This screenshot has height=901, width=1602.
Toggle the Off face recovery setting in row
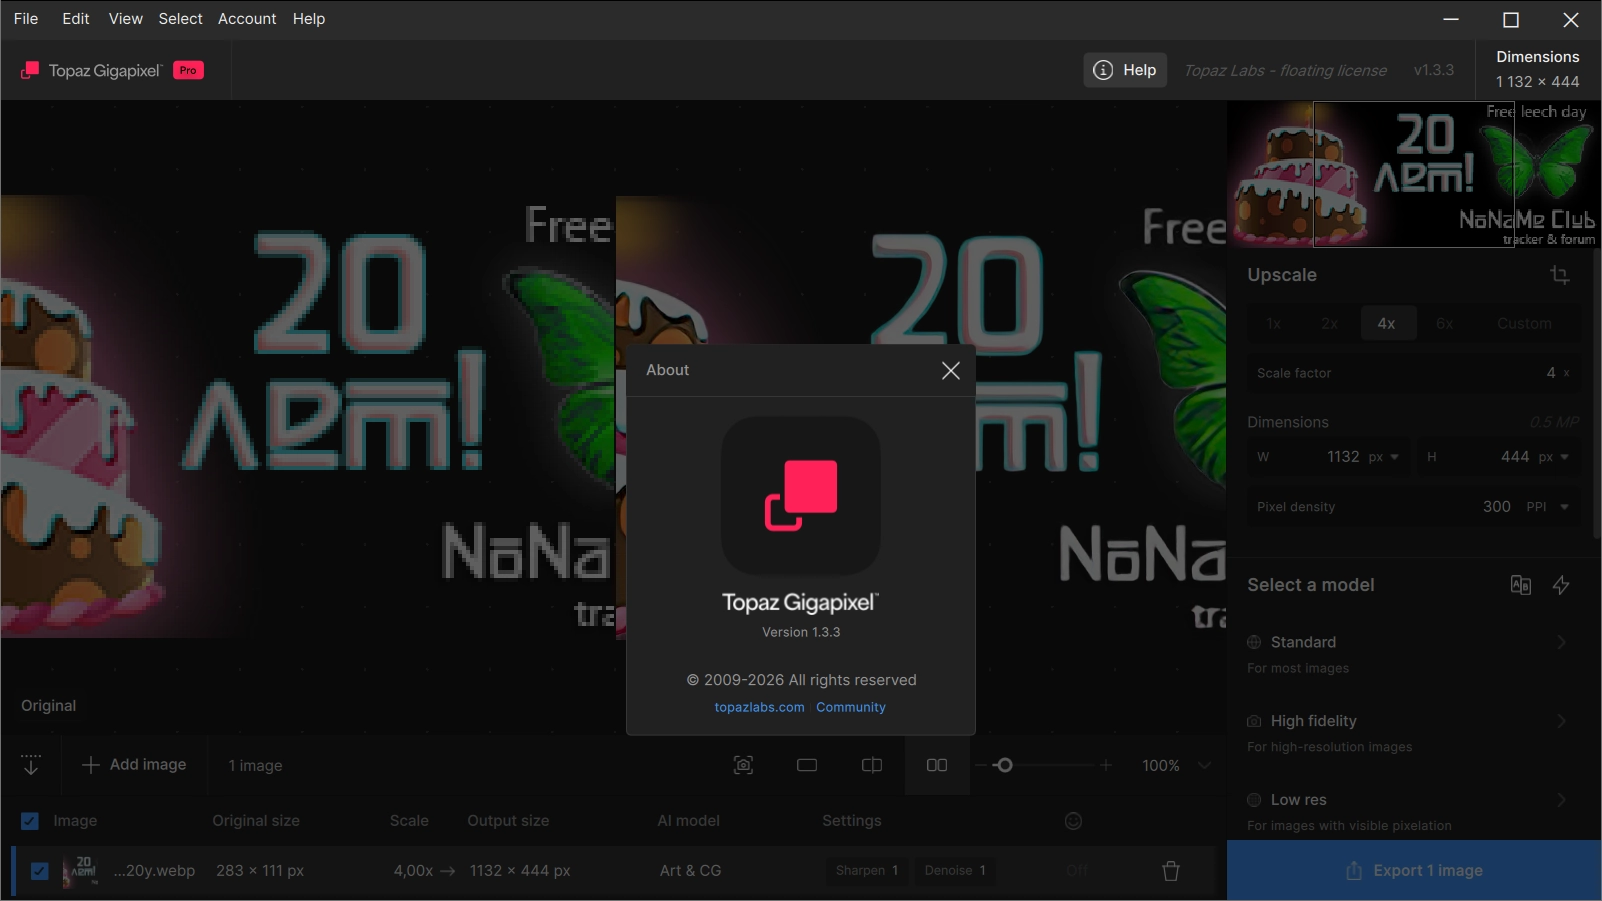(x=1077, y=871)
